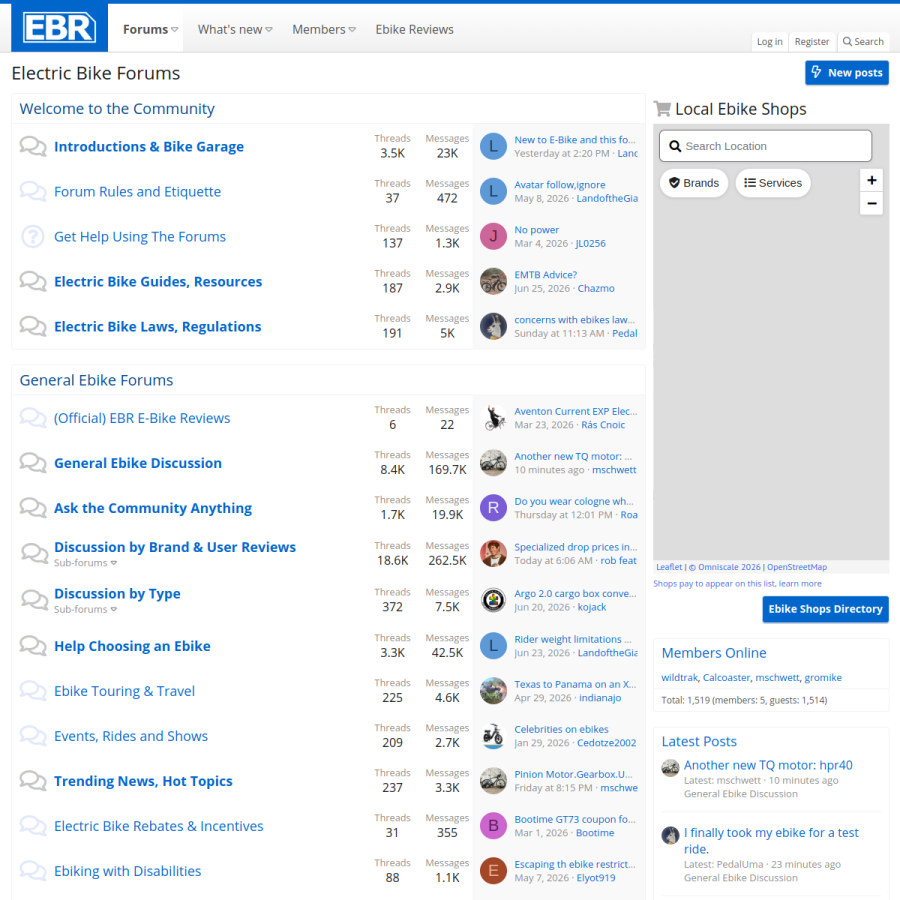Open Members Online heading link

(x=713, y=653)
